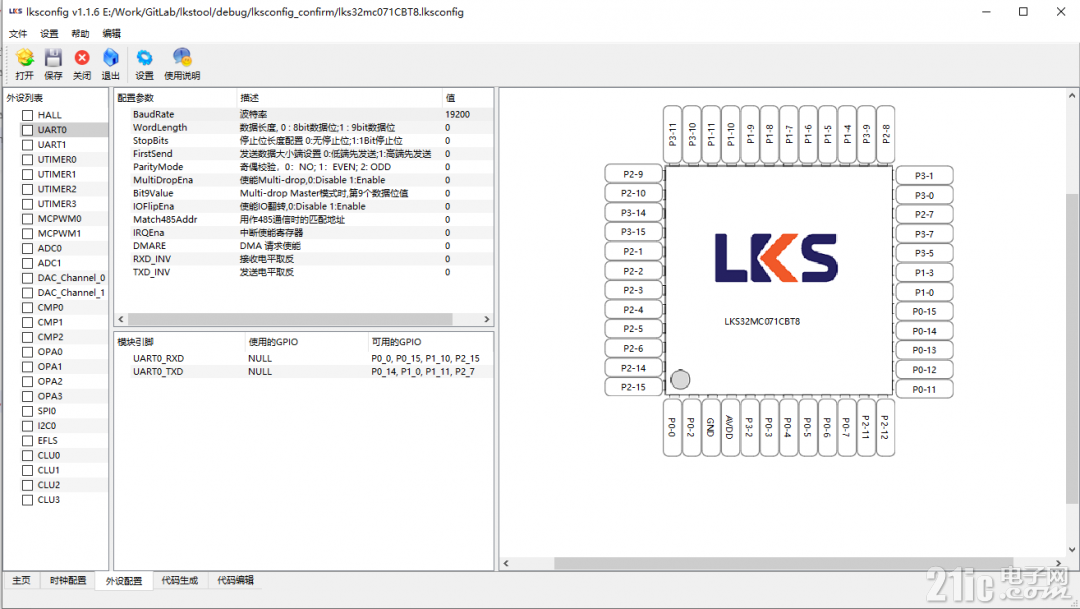Click the StopBits parameter name
Image resolution: width=1080 pixels, height=609 pixels.
tap(151, 141)
